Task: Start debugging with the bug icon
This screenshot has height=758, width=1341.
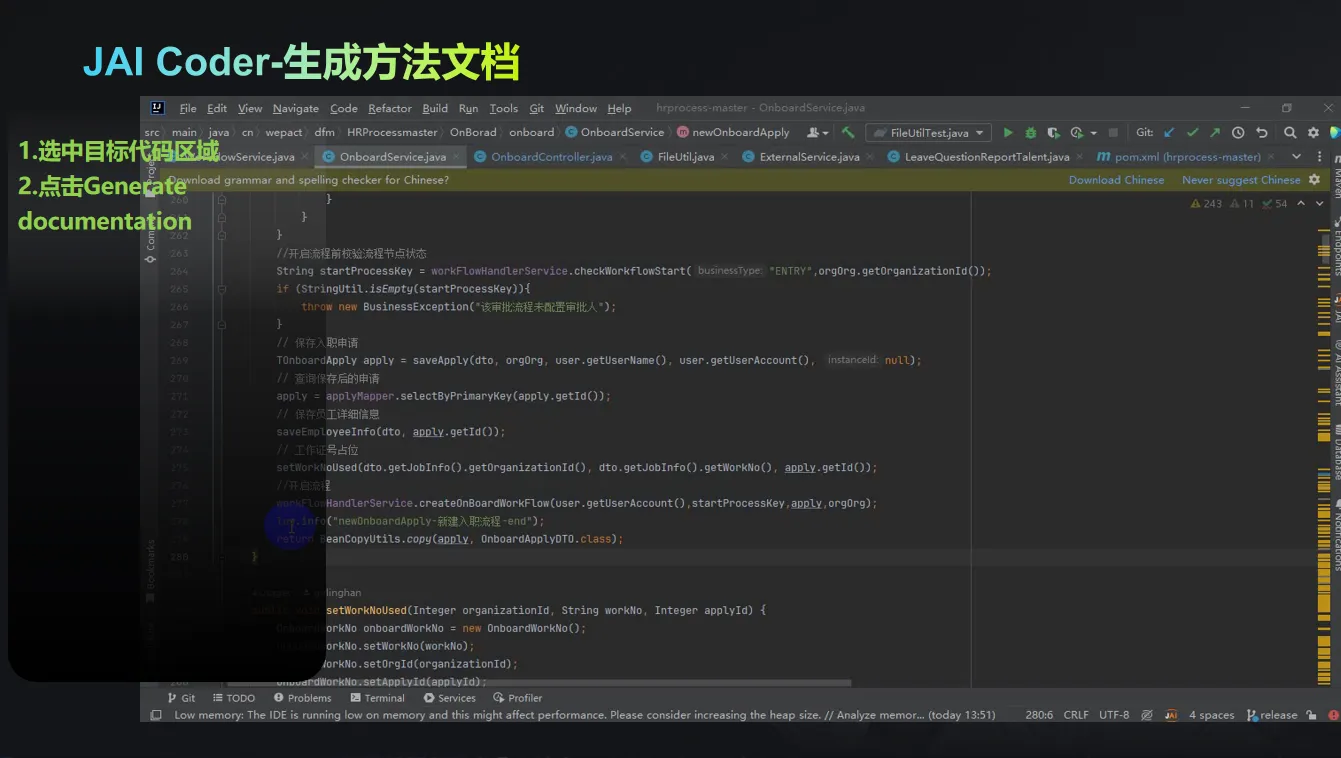Action: coord(1030,133)
